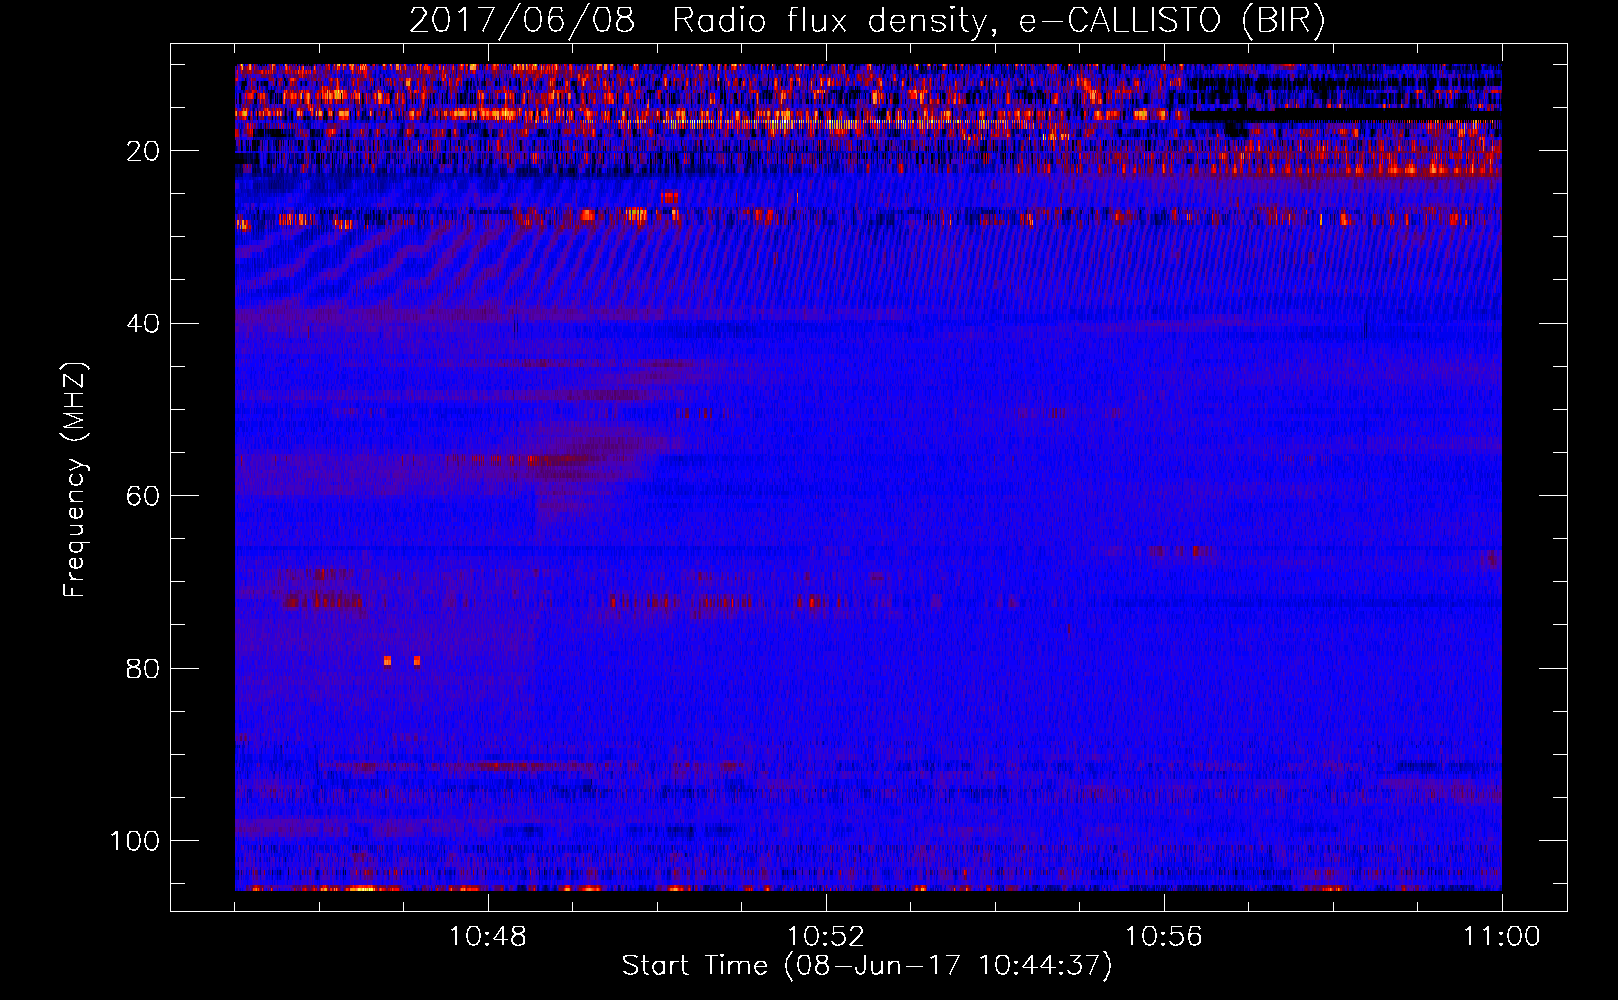Click the y-axis label "Frequency (MHZ)"
The width and height of the screenshot is (1618, 1000).
tap(75, 480)
